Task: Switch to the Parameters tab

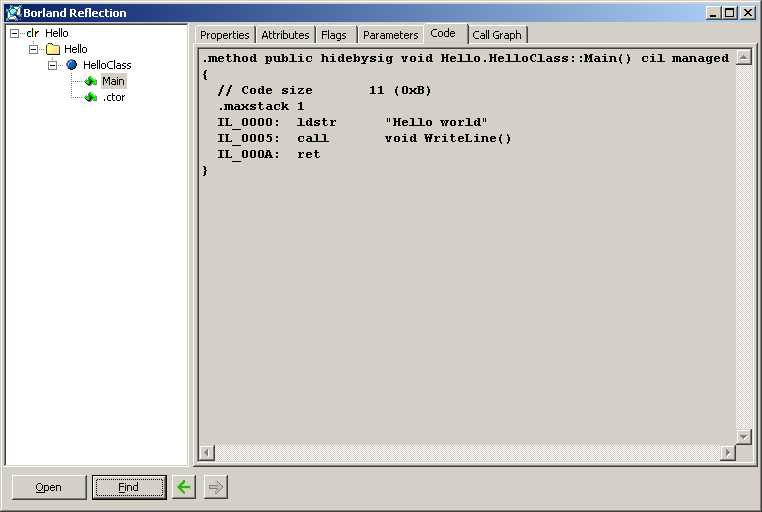Action: [x=390, y=35]
